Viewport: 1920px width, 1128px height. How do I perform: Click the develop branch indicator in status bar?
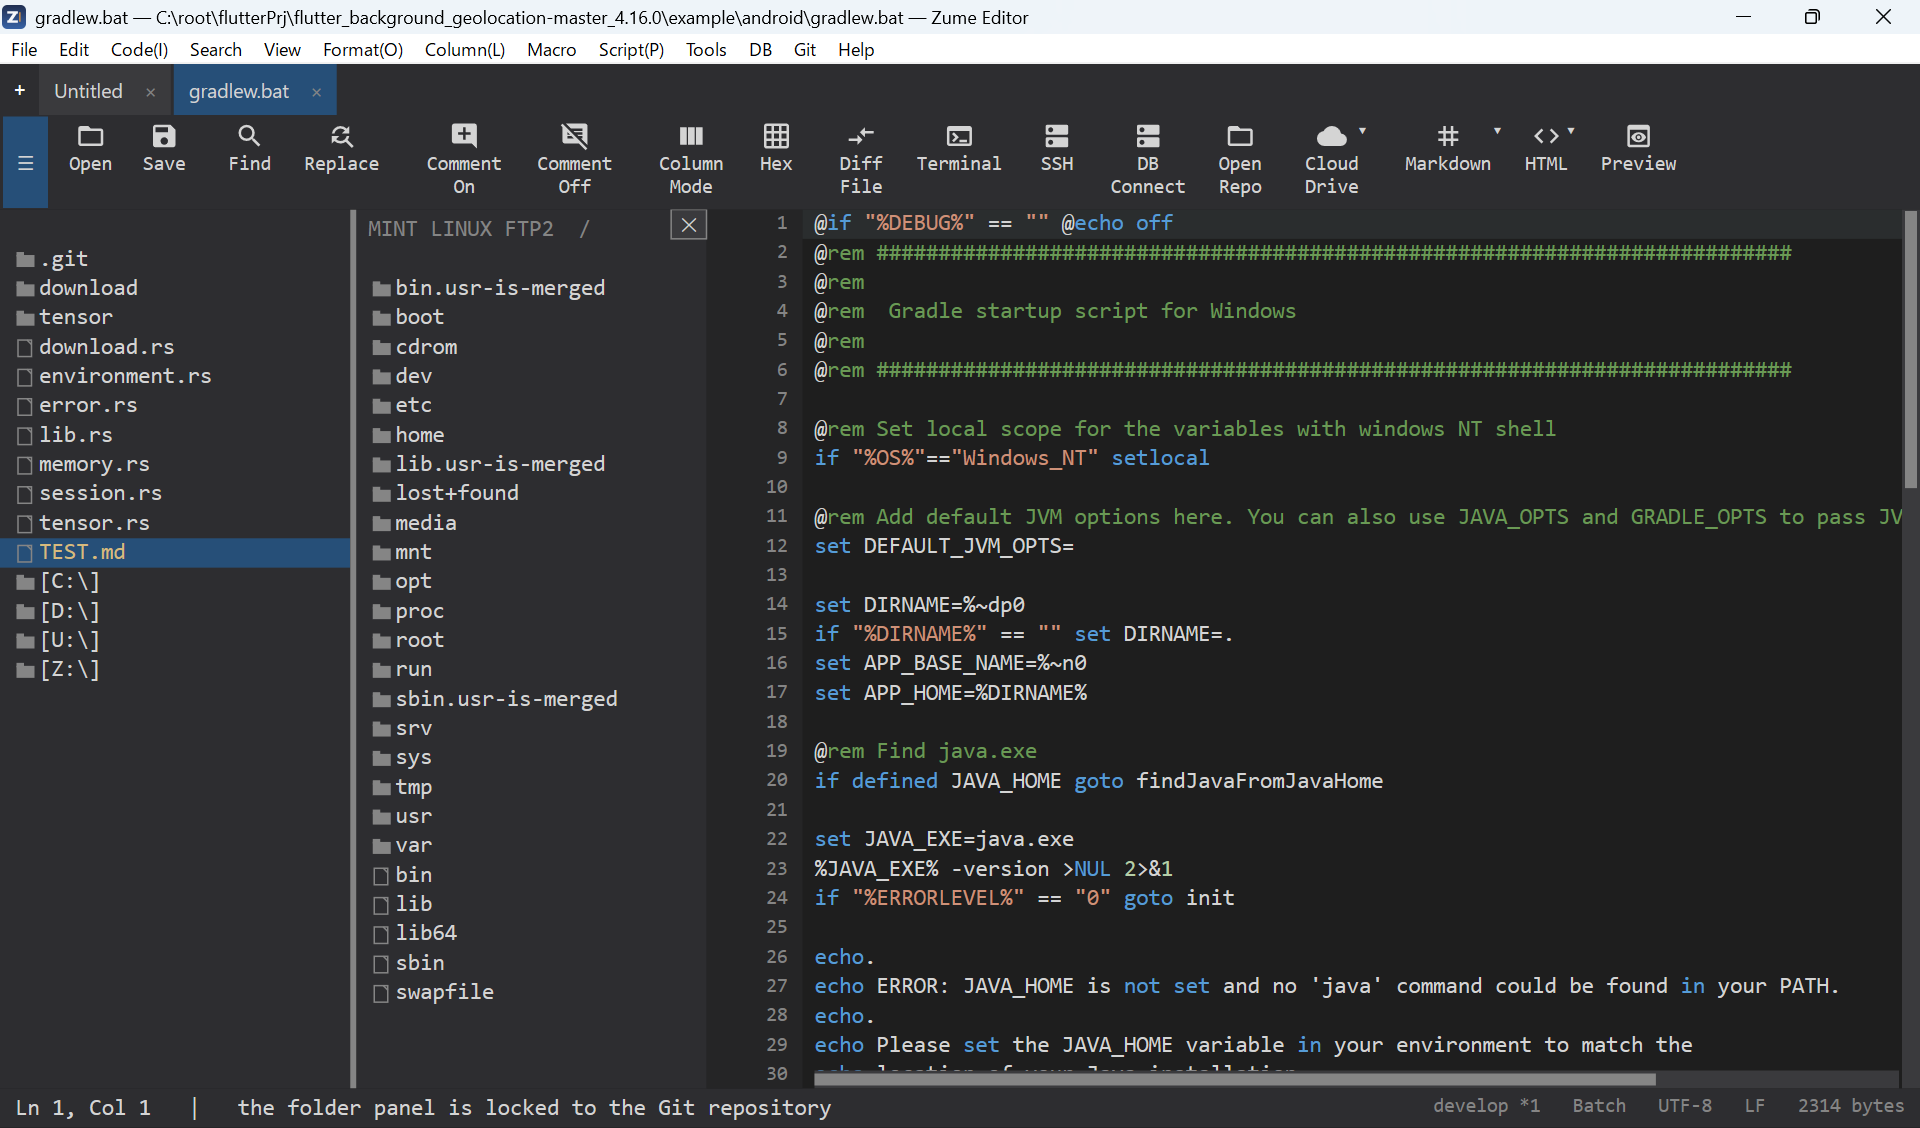tap(1486, 1106)
